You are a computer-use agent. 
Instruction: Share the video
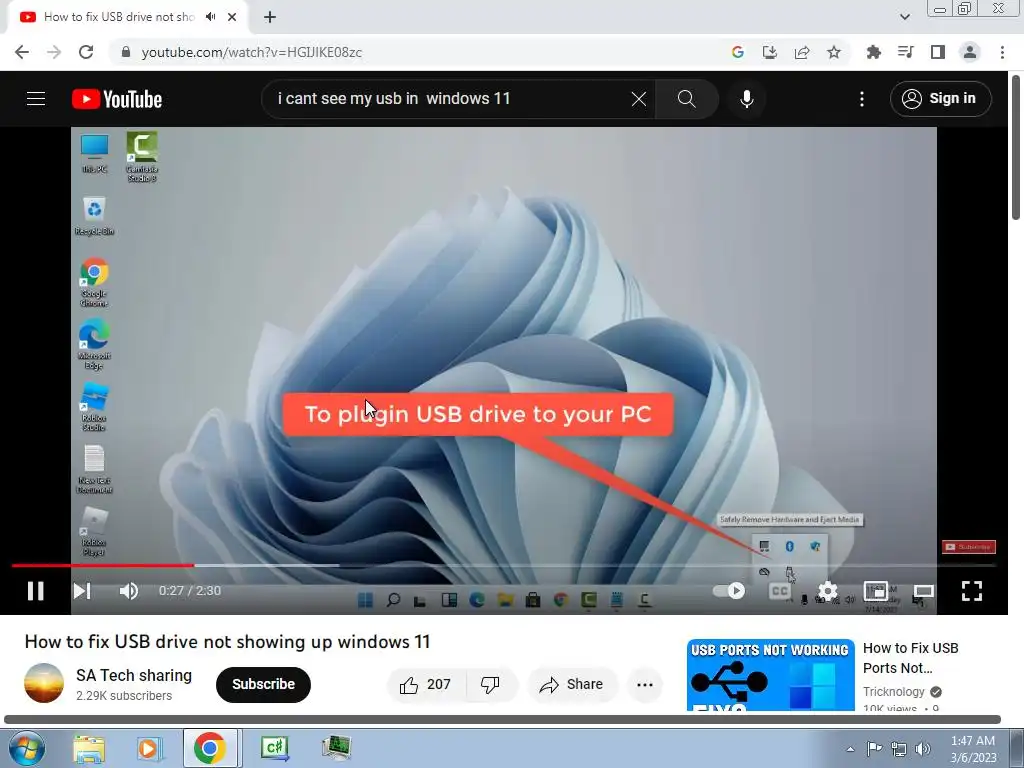click(x=571, y=684)
